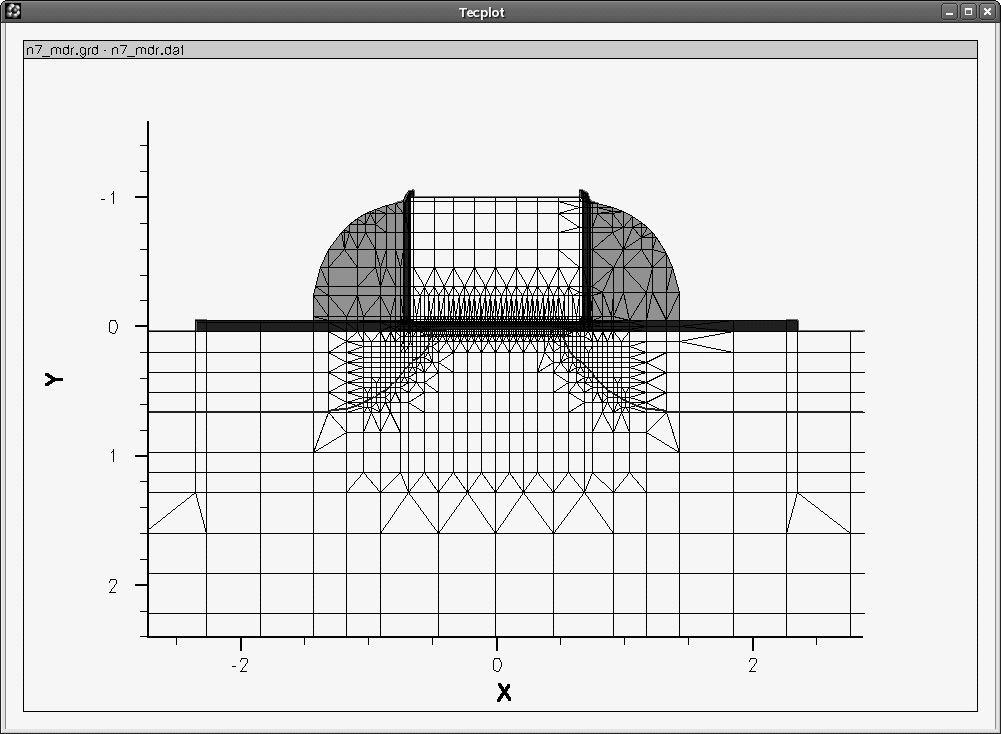
Task: Click the Y axis title label
Action: [x=54, y=379]
